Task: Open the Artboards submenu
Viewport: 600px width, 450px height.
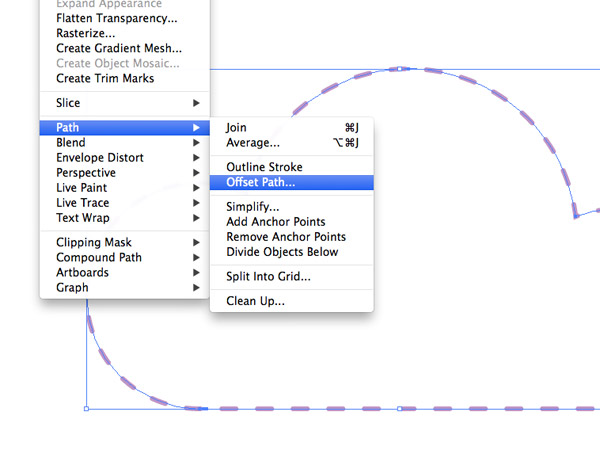Action: tap(124, 272)
